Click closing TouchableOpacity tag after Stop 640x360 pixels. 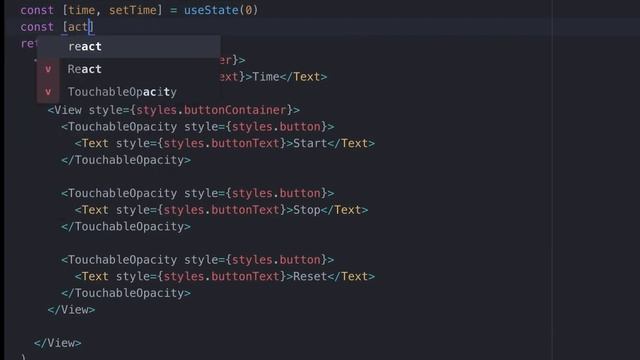pyautogui.click(x=126, y=227)
